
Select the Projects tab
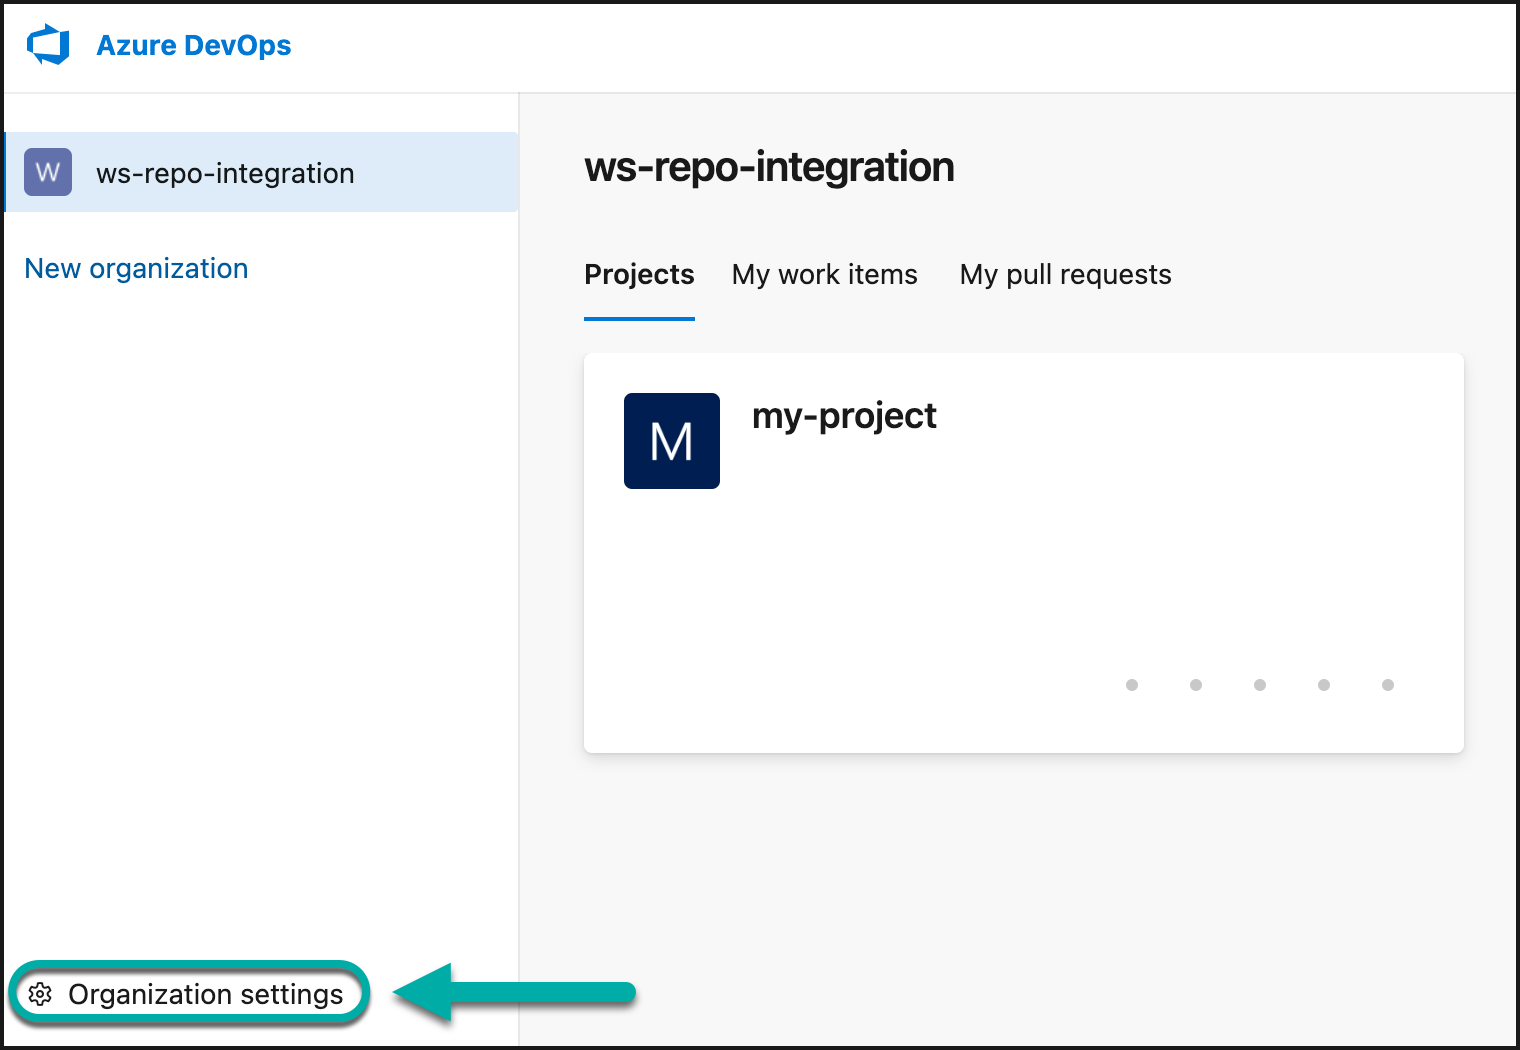click(639, 274)
